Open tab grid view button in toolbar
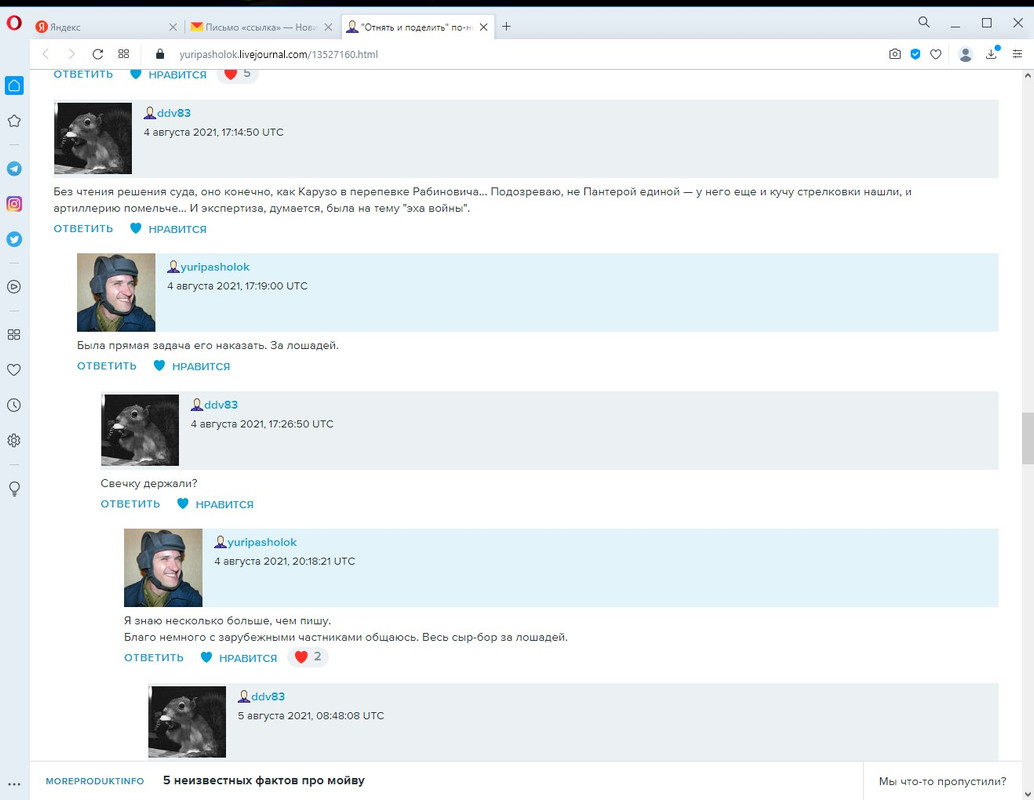The width and height of the screenshot is (1034, 800). [123, 54]
